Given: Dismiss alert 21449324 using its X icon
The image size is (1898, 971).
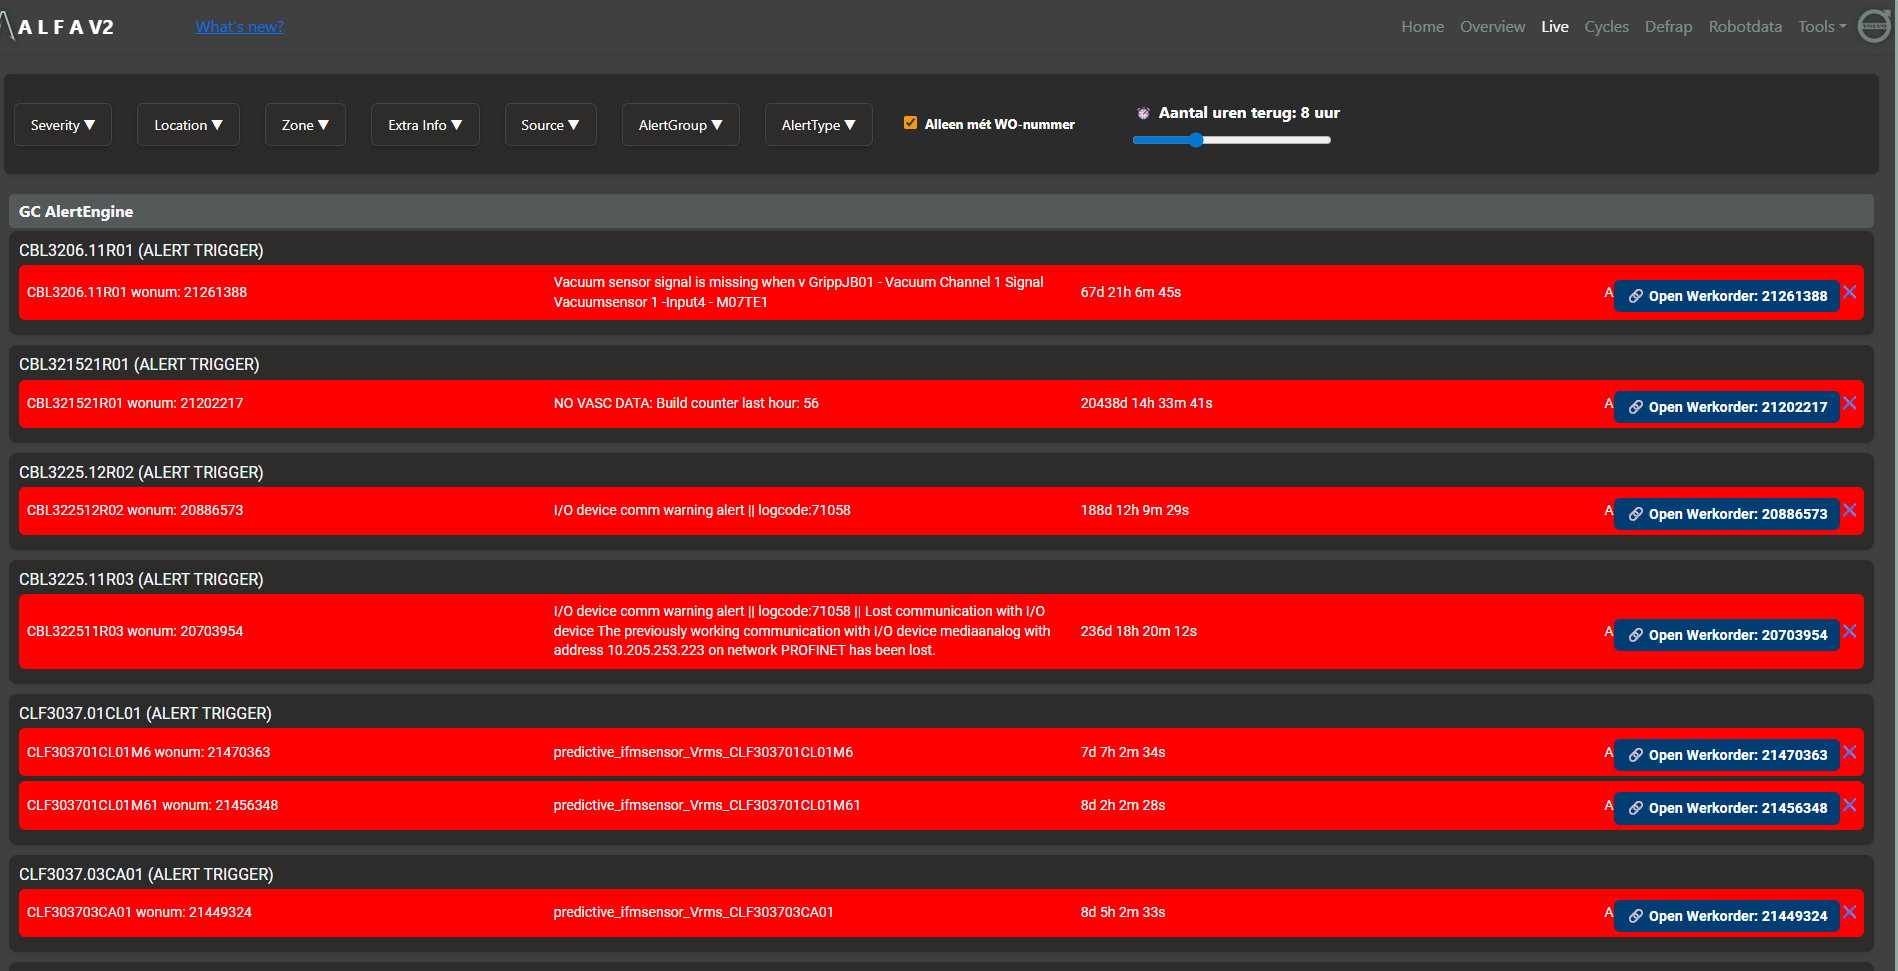Looking at the screenshot, I should 1851,912.
